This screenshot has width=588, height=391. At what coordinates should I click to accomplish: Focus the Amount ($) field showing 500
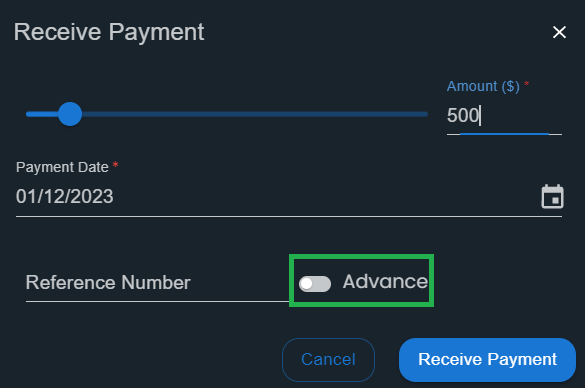click(x=506, y=116)
